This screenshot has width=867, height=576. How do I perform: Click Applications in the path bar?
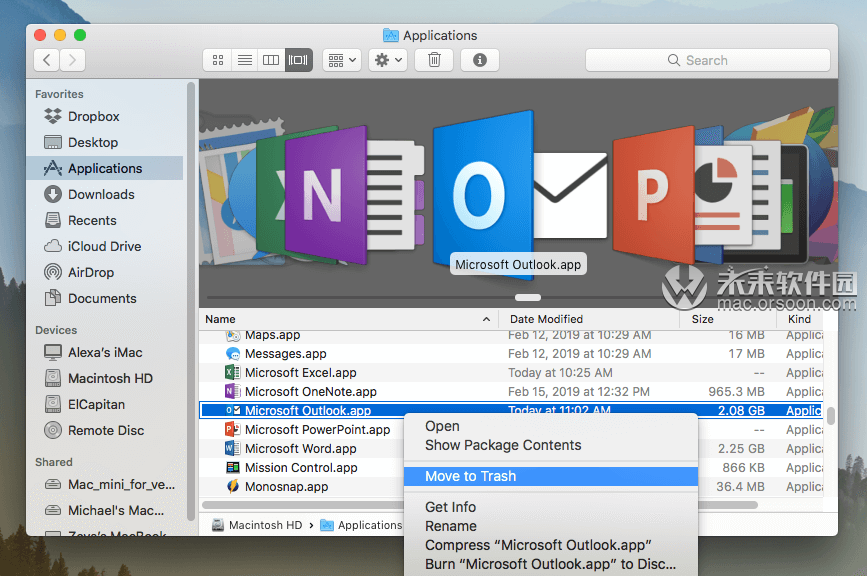(362, 525)
